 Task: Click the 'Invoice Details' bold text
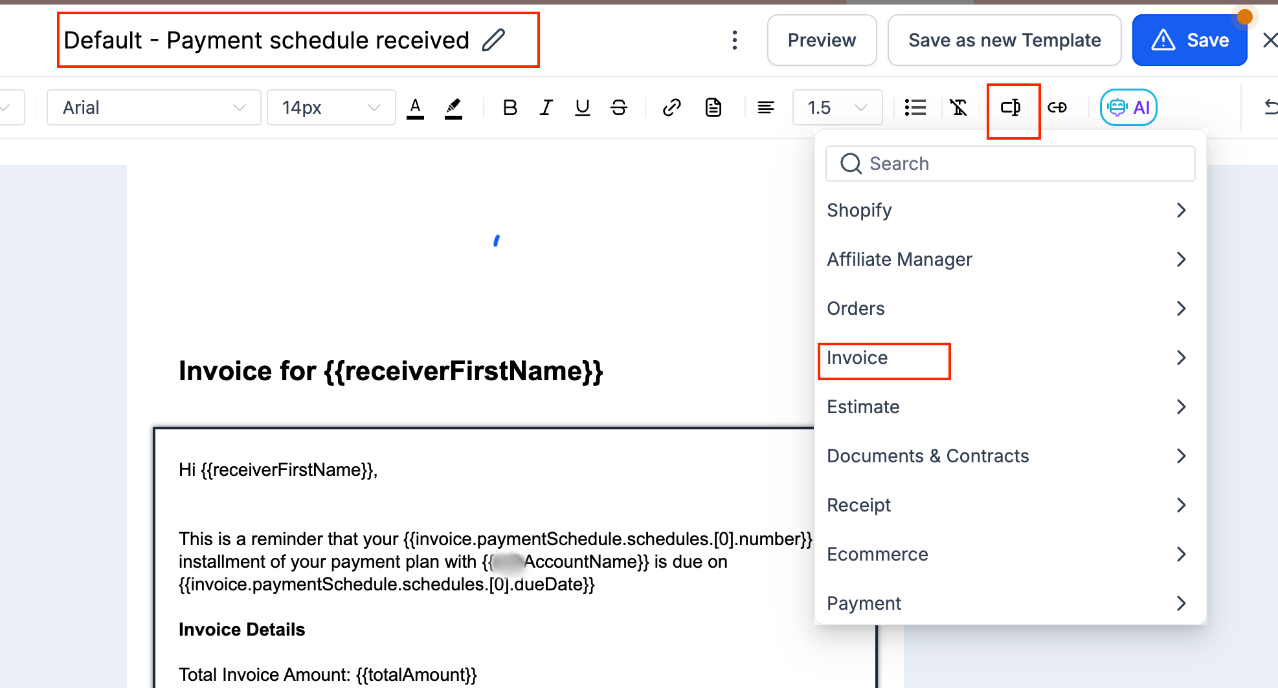(242, 629)
